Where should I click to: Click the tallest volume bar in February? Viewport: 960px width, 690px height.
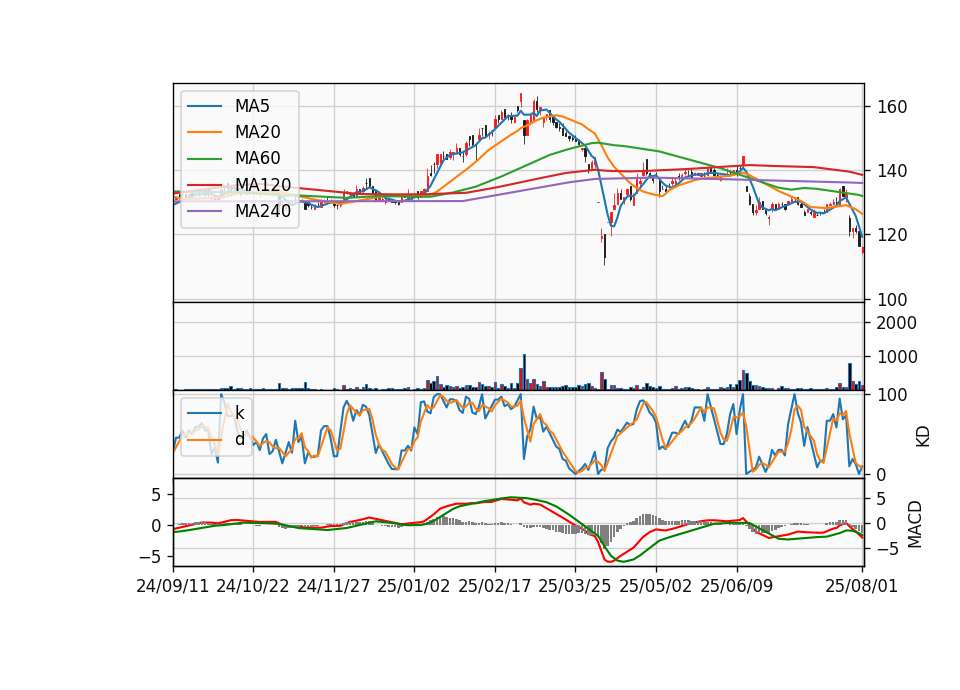[525, 372]
